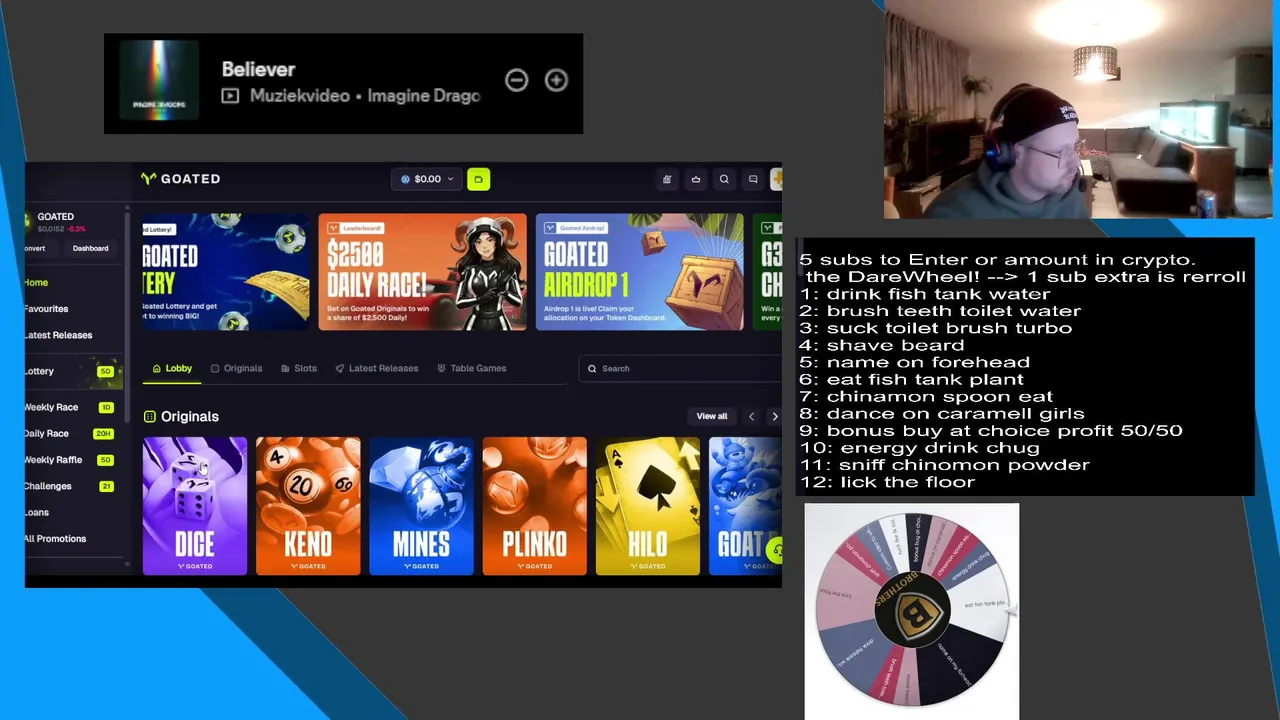
Task: Open the green wallet button
Action: pos(478,179)
